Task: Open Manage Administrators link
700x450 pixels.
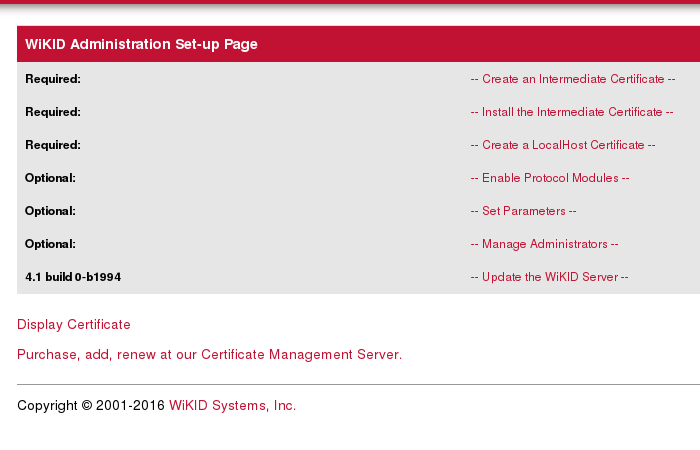Action: click(x=544, y=244)
